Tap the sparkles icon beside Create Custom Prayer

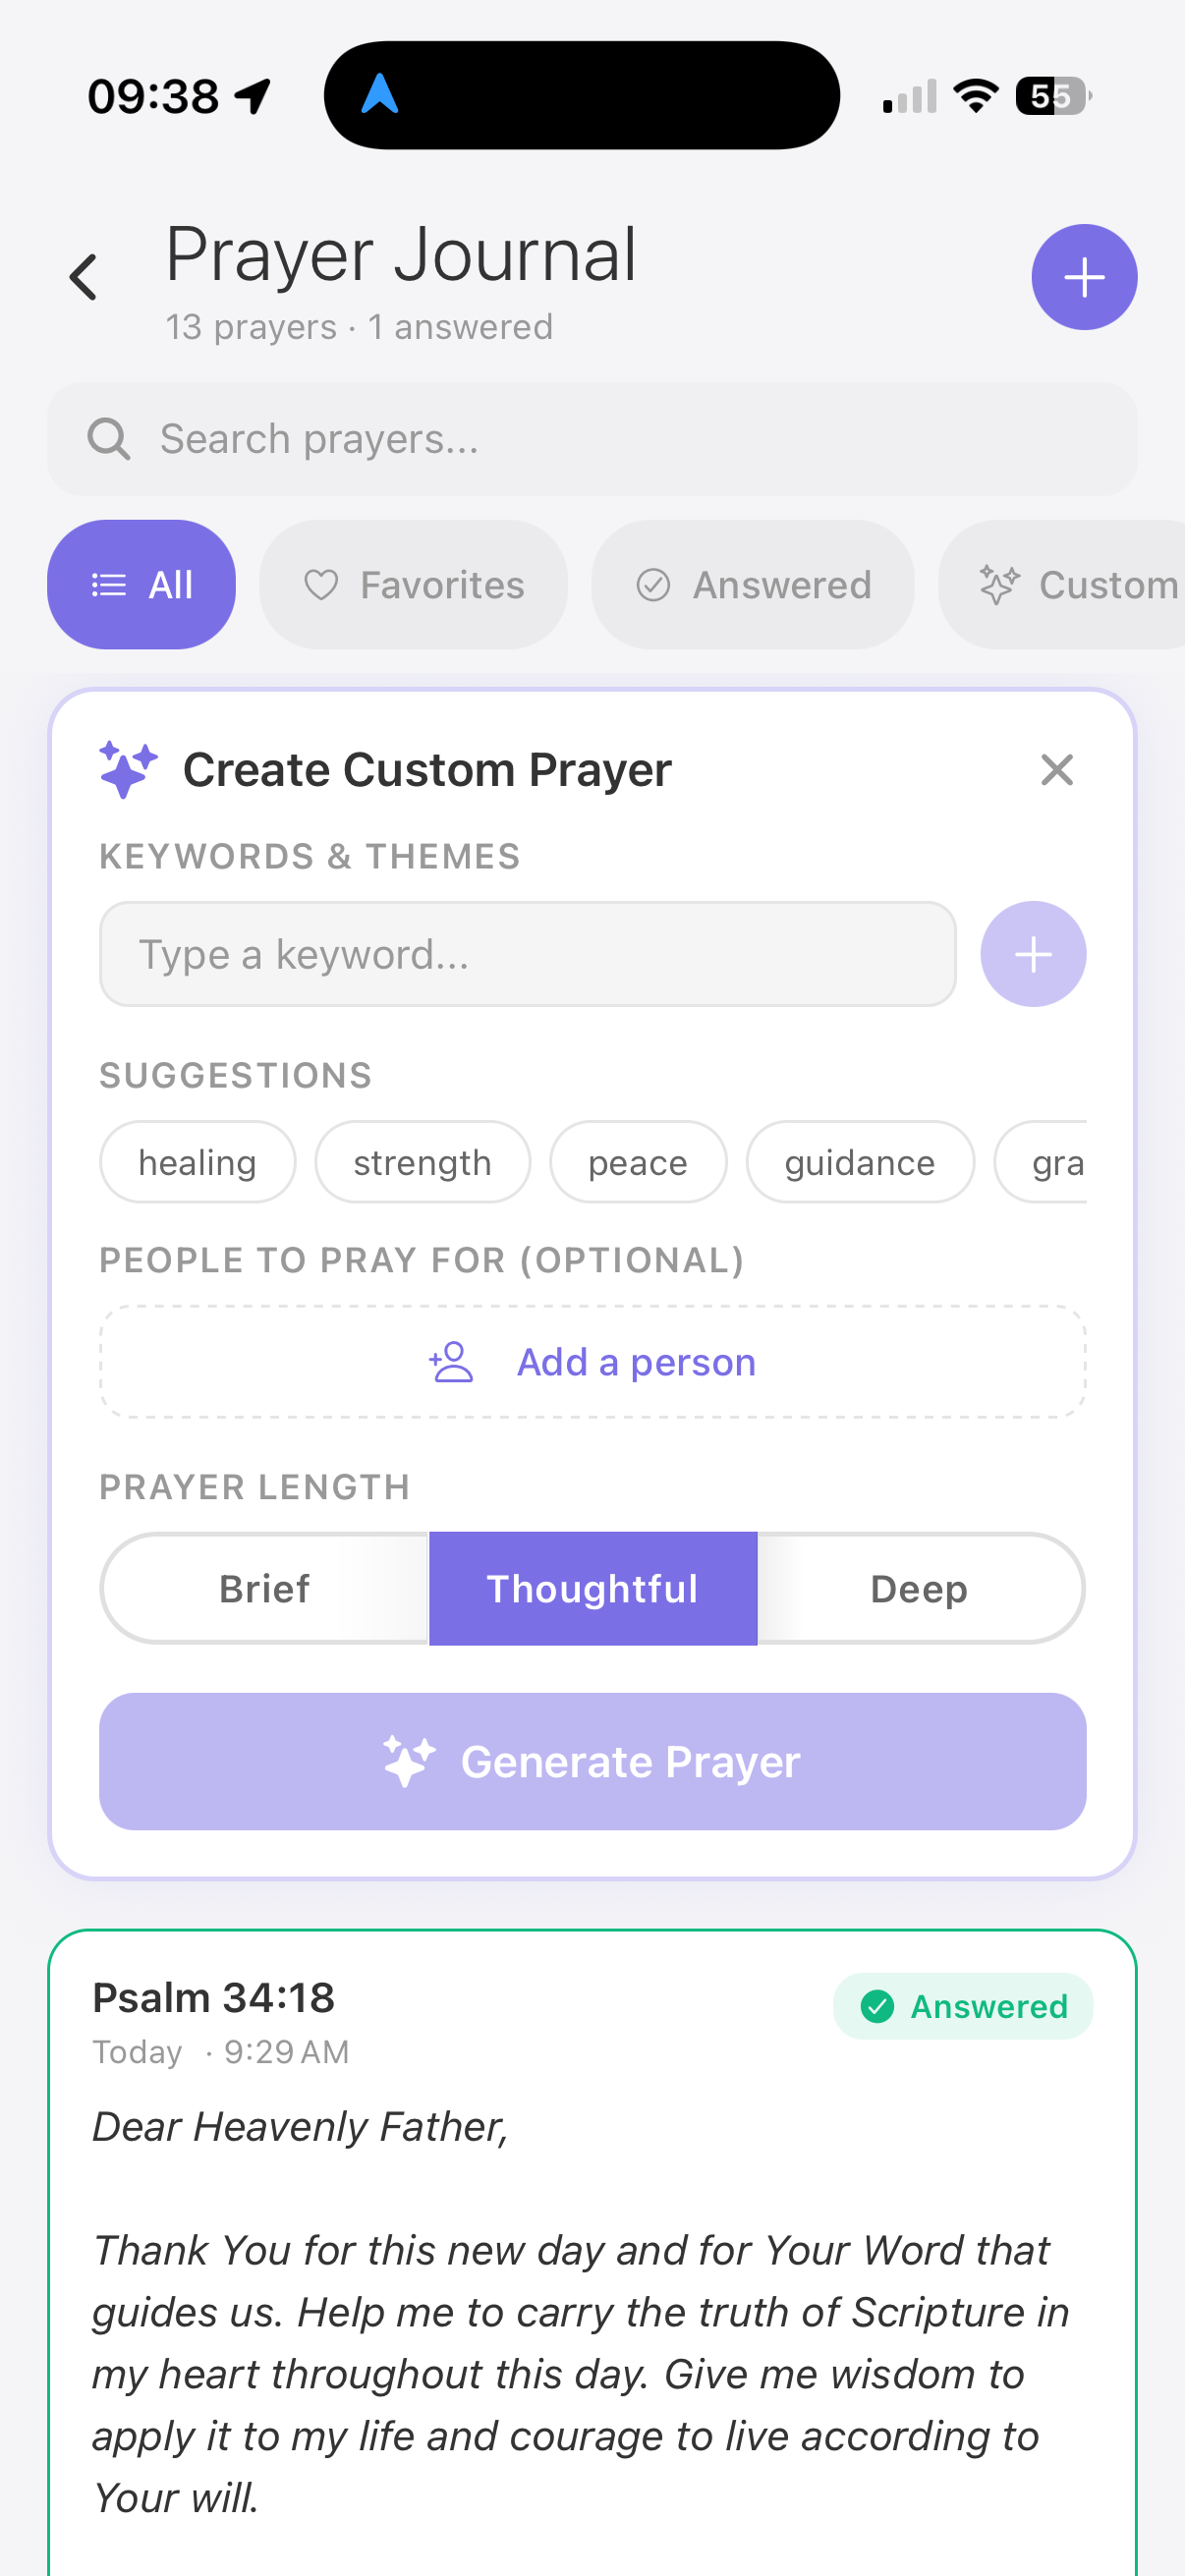(128, 770)
